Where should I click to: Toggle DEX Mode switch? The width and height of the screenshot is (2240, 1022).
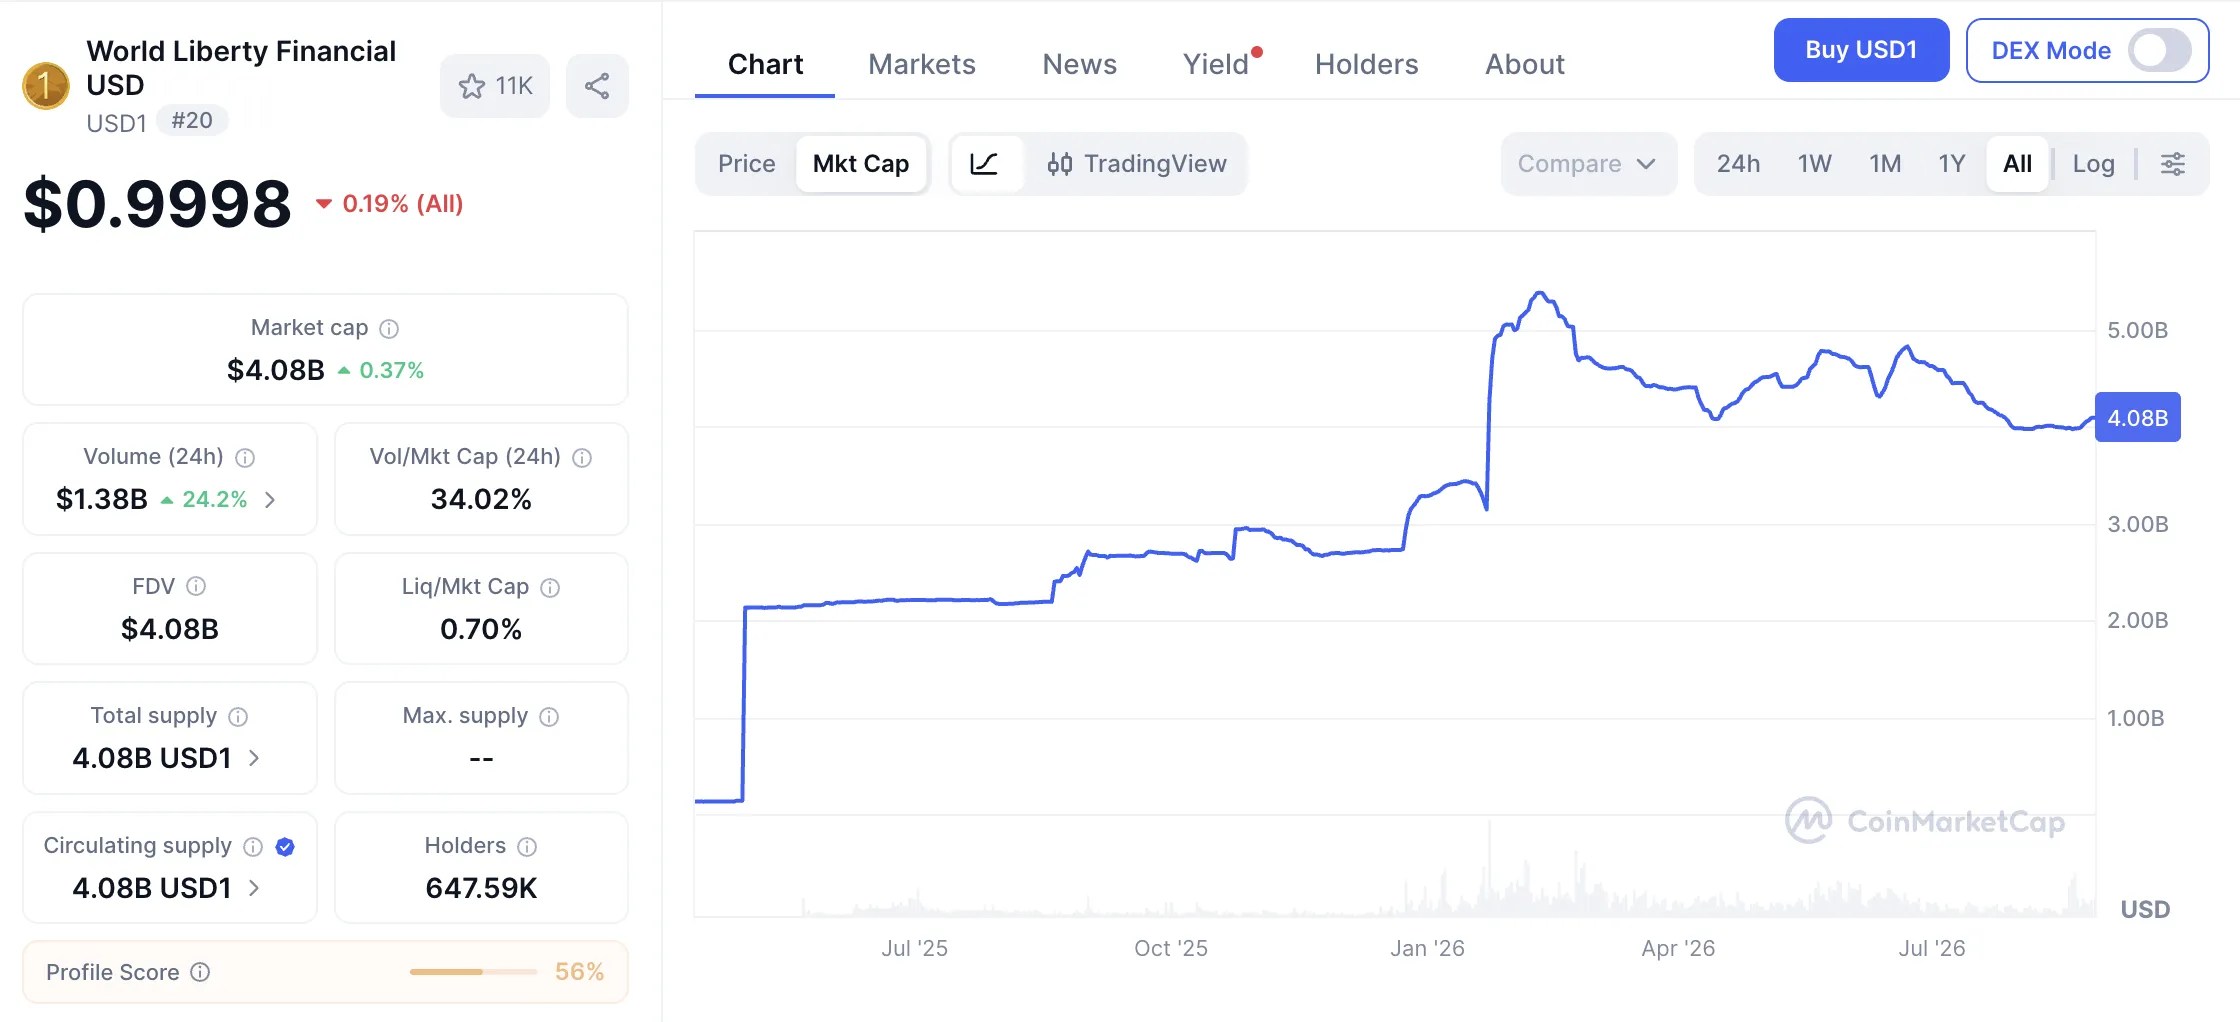pyautogui.click(x=2159, y=50)
